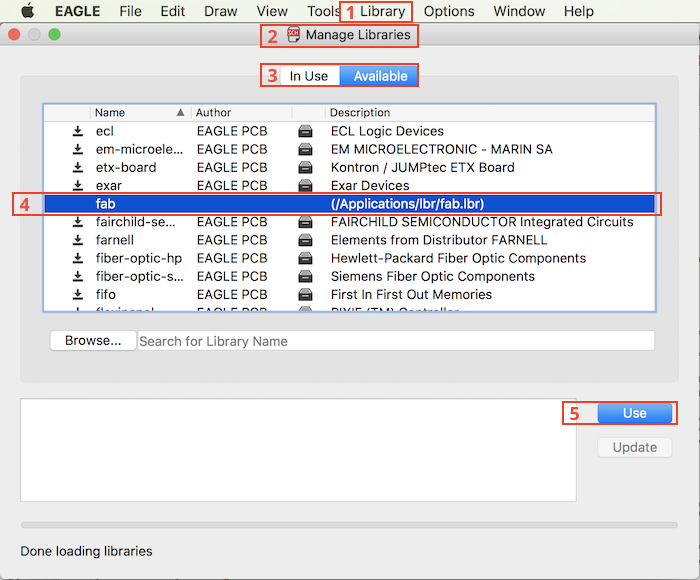Viewport: 700px width, 580px height.
Task: Click the download icon for exar library
Action: (x=78, y=185)
